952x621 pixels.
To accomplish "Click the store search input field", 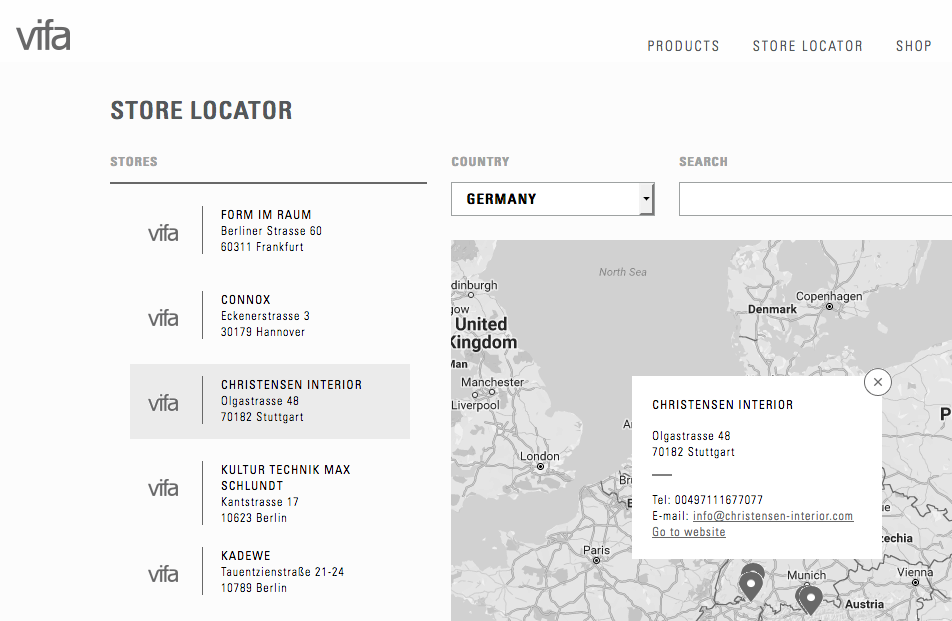I will (x=815, y=199).
